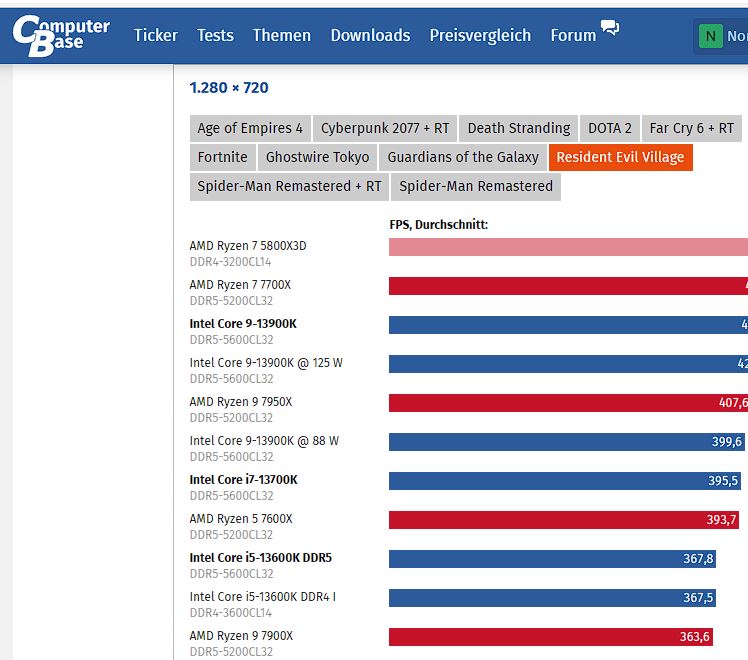Click AMD Ryzen 7 7700X label

click(240, 285)
